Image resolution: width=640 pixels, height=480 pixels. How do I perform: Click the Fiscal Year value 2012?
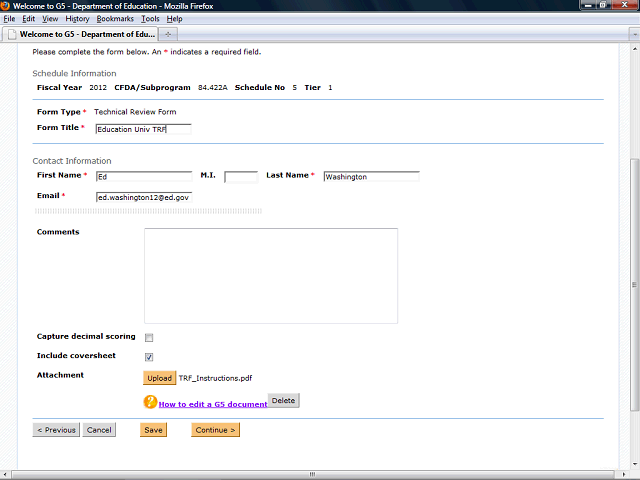[98, 87]
